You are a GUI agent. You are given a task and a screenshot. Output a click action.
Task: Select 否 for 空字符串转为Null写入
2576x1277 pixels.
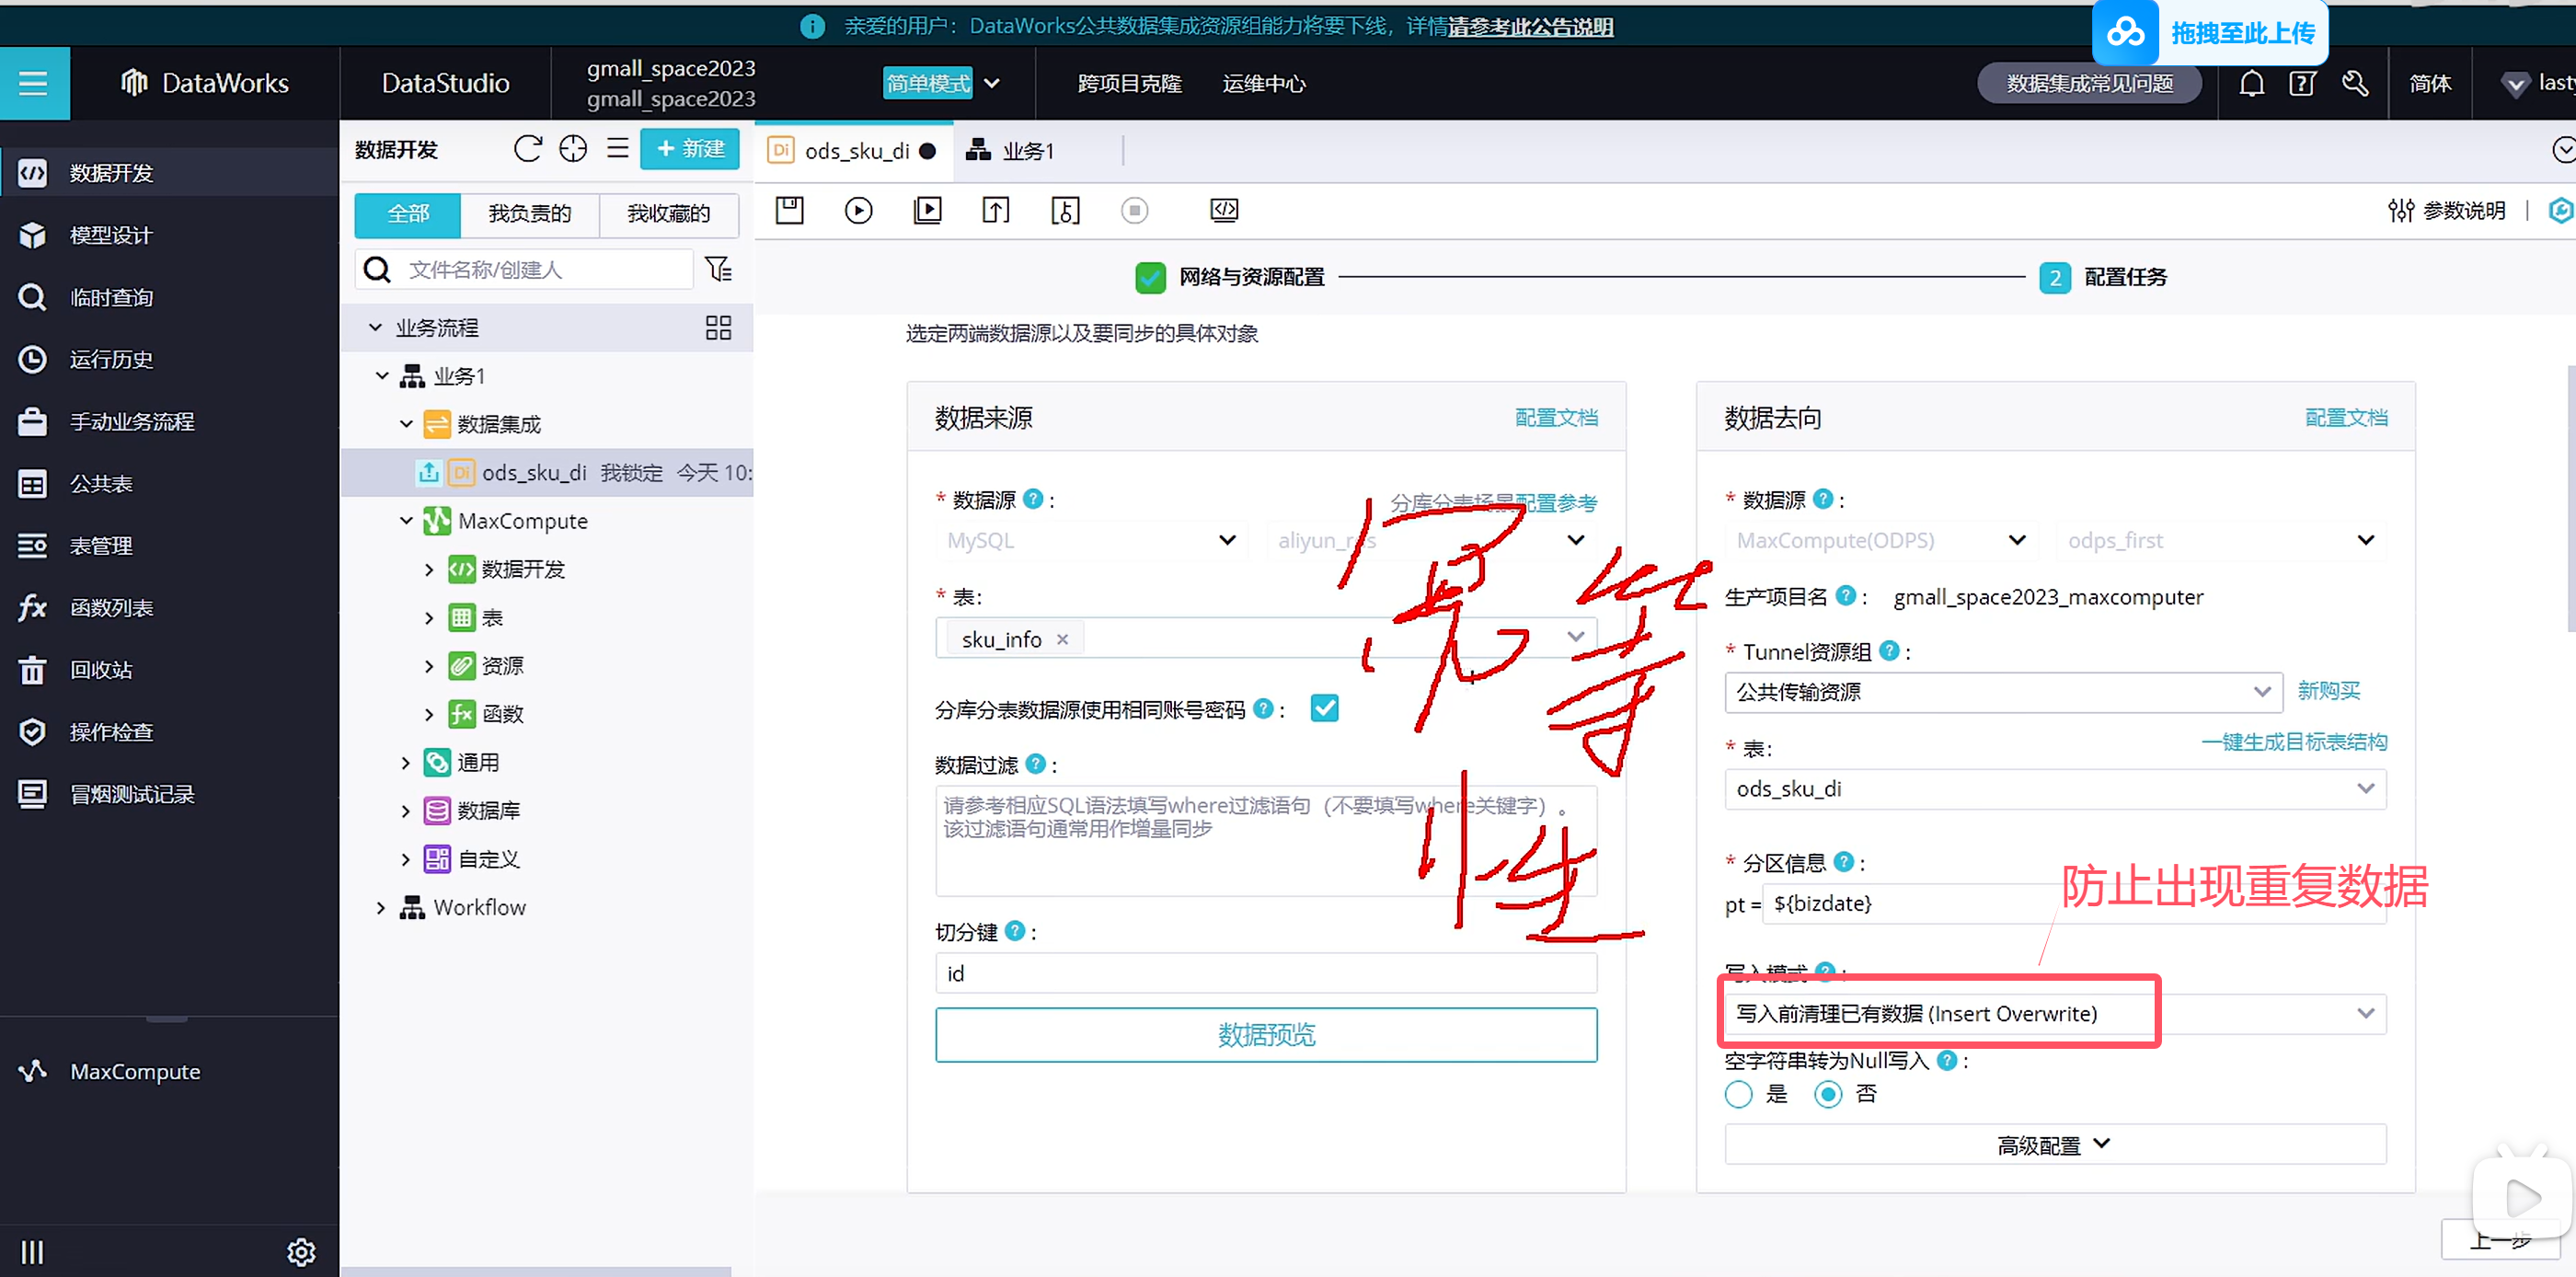(1827, 1094)
